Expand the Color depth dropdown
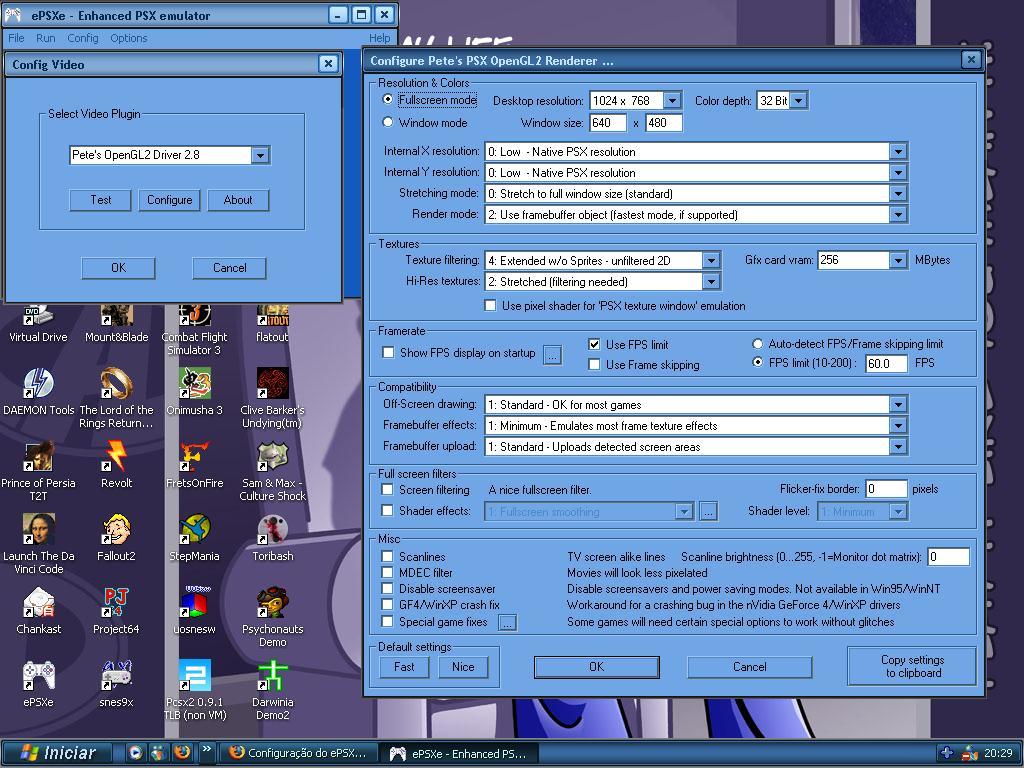1024x768 pixels. [x=799, y=101]
